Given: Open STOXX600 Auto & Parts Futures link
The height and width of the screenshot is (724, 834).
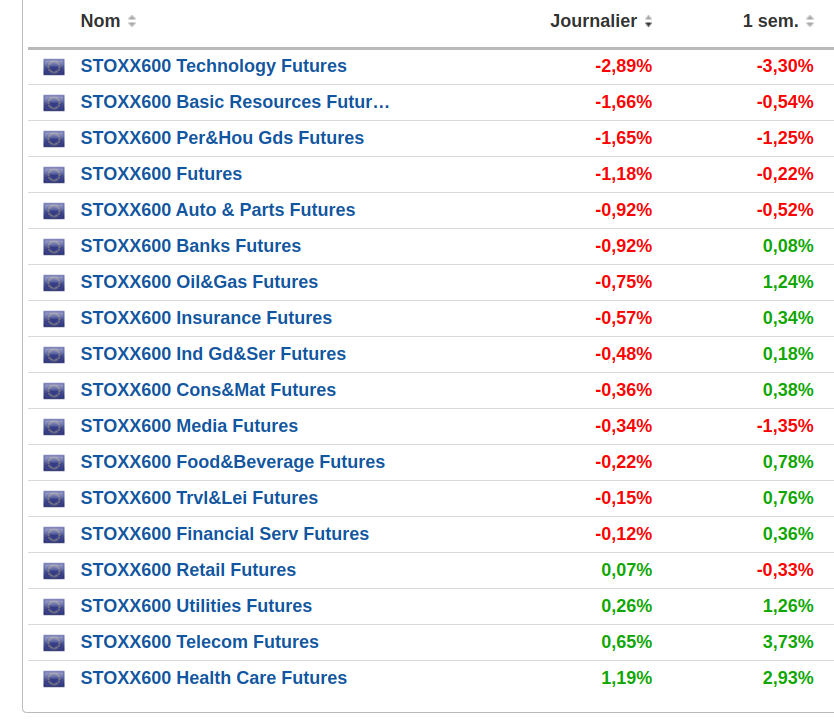Looking at the screenshot, I should coord(218,210).
